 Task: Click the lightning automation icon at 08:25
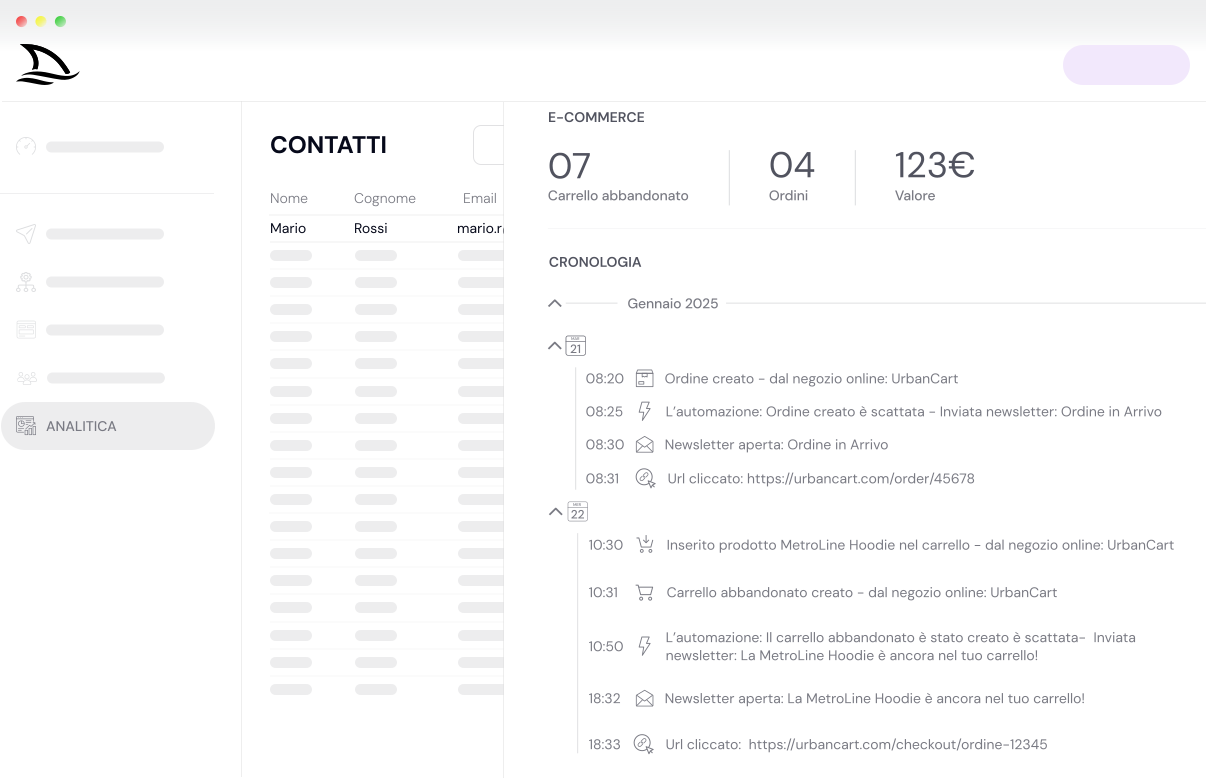(x=645, y=412)
